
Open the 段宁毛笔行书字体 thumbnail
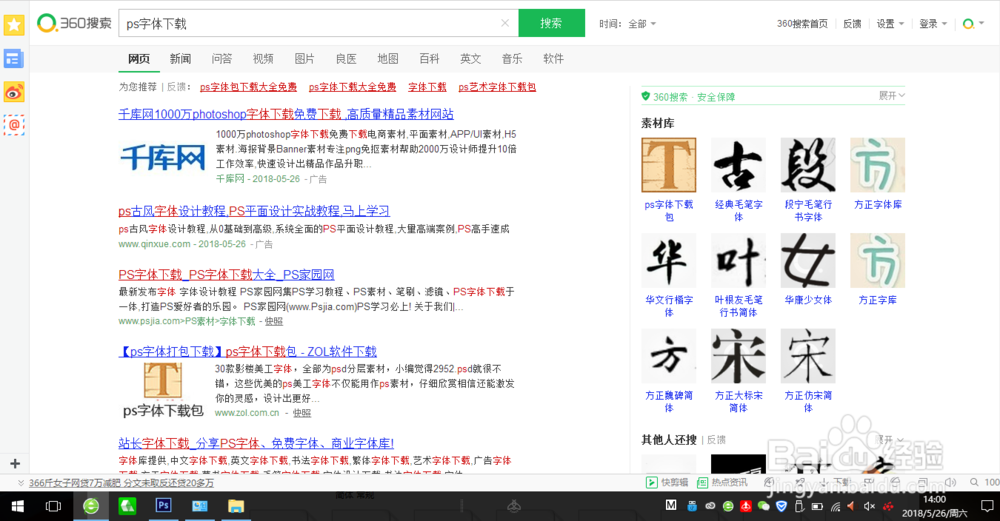click(807, 165)
